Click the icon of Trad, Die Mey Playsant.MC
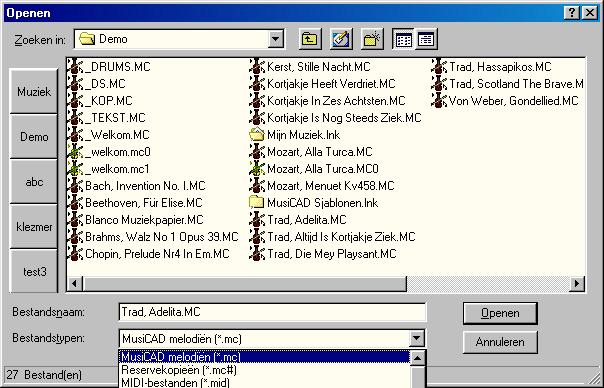 click(x=257, y=254)
